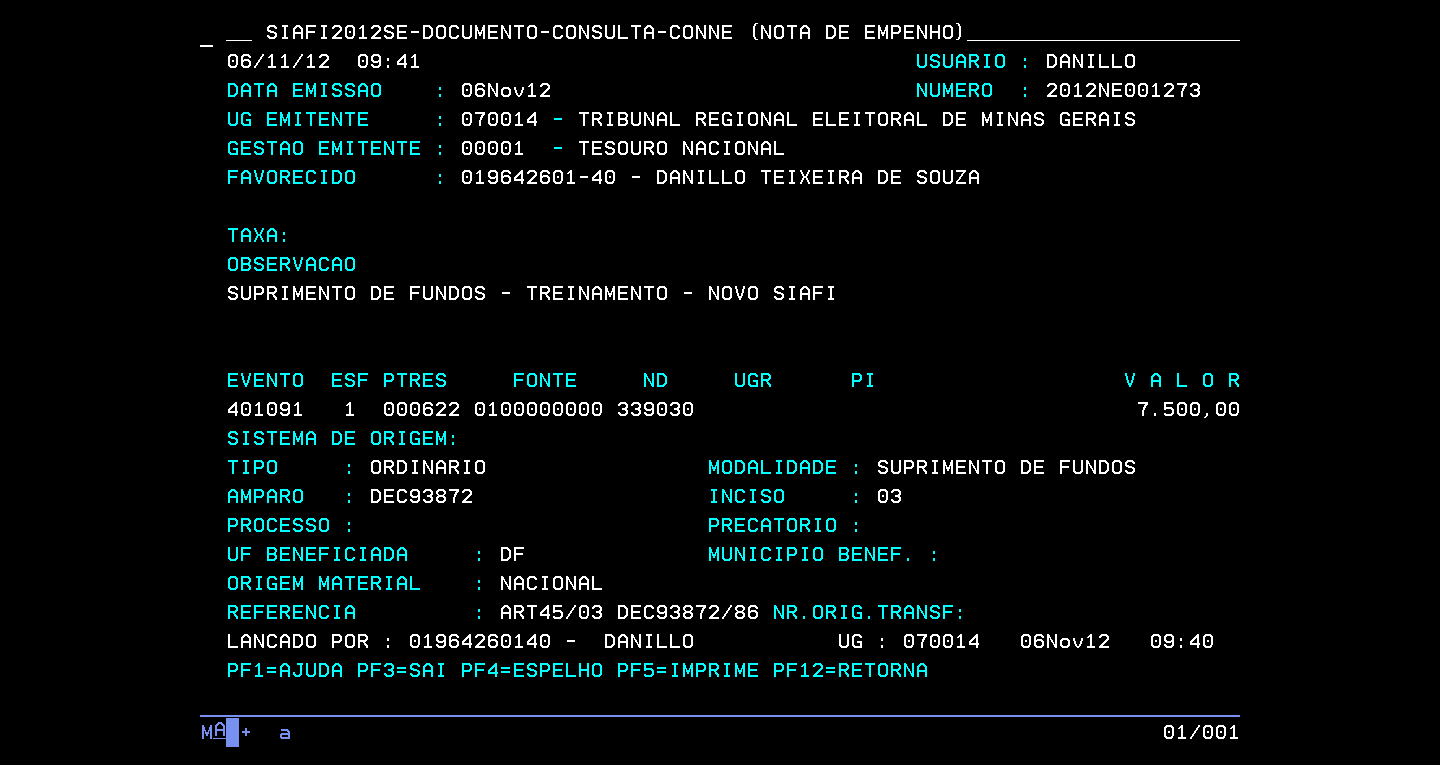Click the UGR column header
Viewport: 1440px width, 765px height.
753,381
